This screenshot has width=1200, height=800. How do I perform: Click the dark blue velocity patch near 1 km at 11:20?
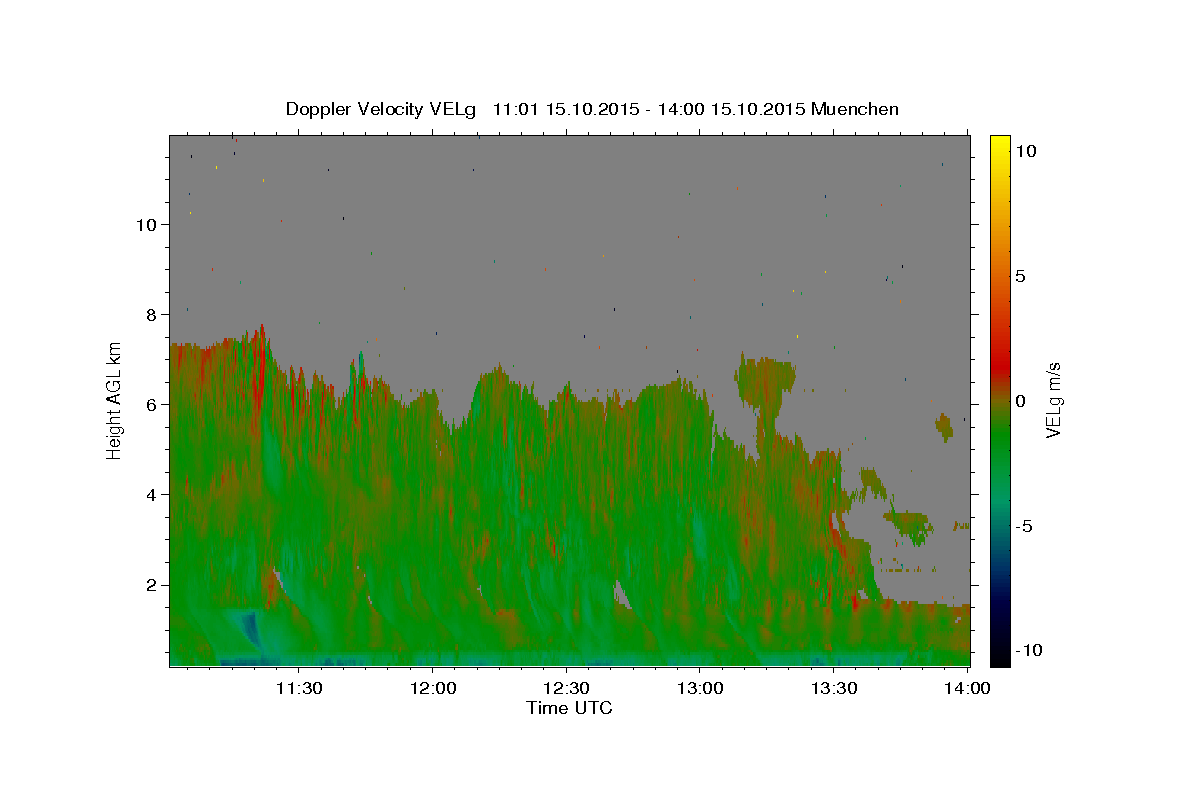(250, 630)
